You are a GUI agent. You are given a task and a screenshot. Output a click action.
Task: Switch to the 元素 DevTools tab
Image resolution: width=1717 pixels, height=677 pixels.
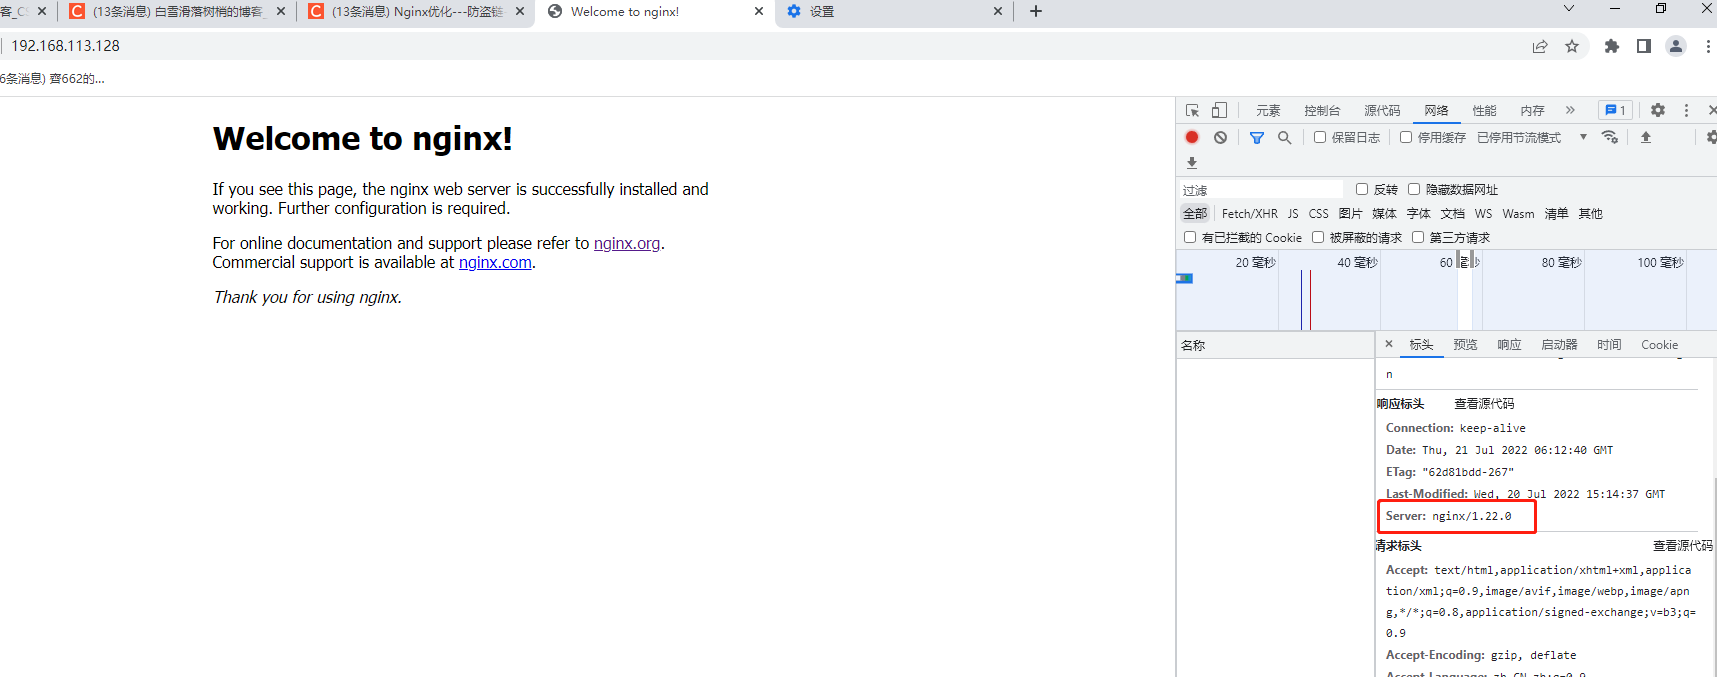coord(1268,110)
